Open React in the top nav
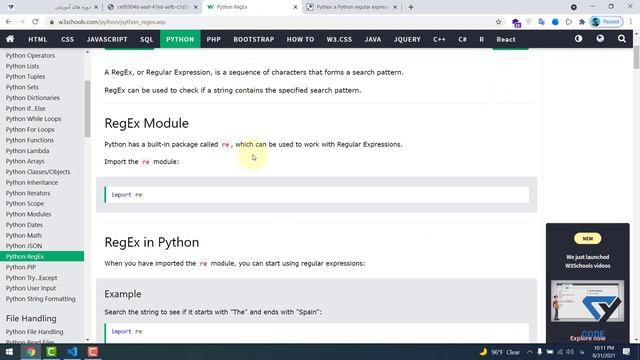Screen dimensions: 640x360 coord(506,39)
